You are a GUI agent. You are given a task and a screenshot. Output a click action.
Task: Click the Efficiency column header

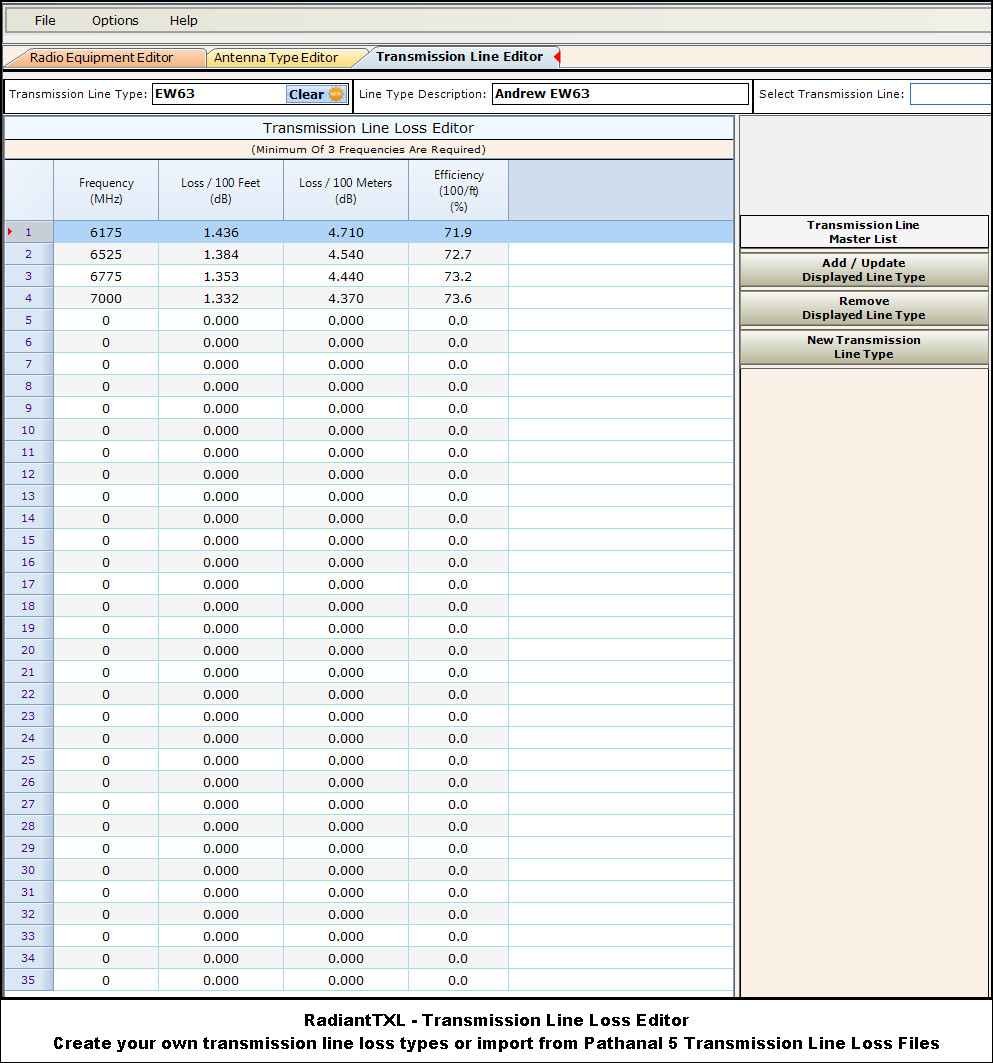458,190
